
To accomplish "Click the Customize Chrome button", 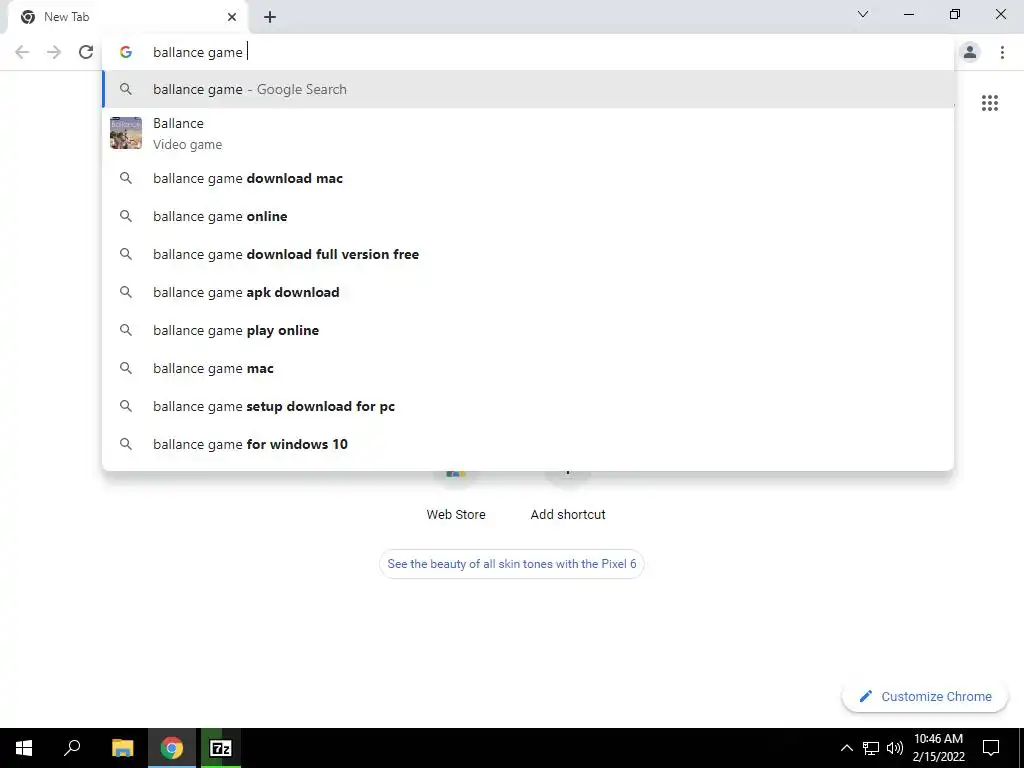I will click(x=925, y=696).
